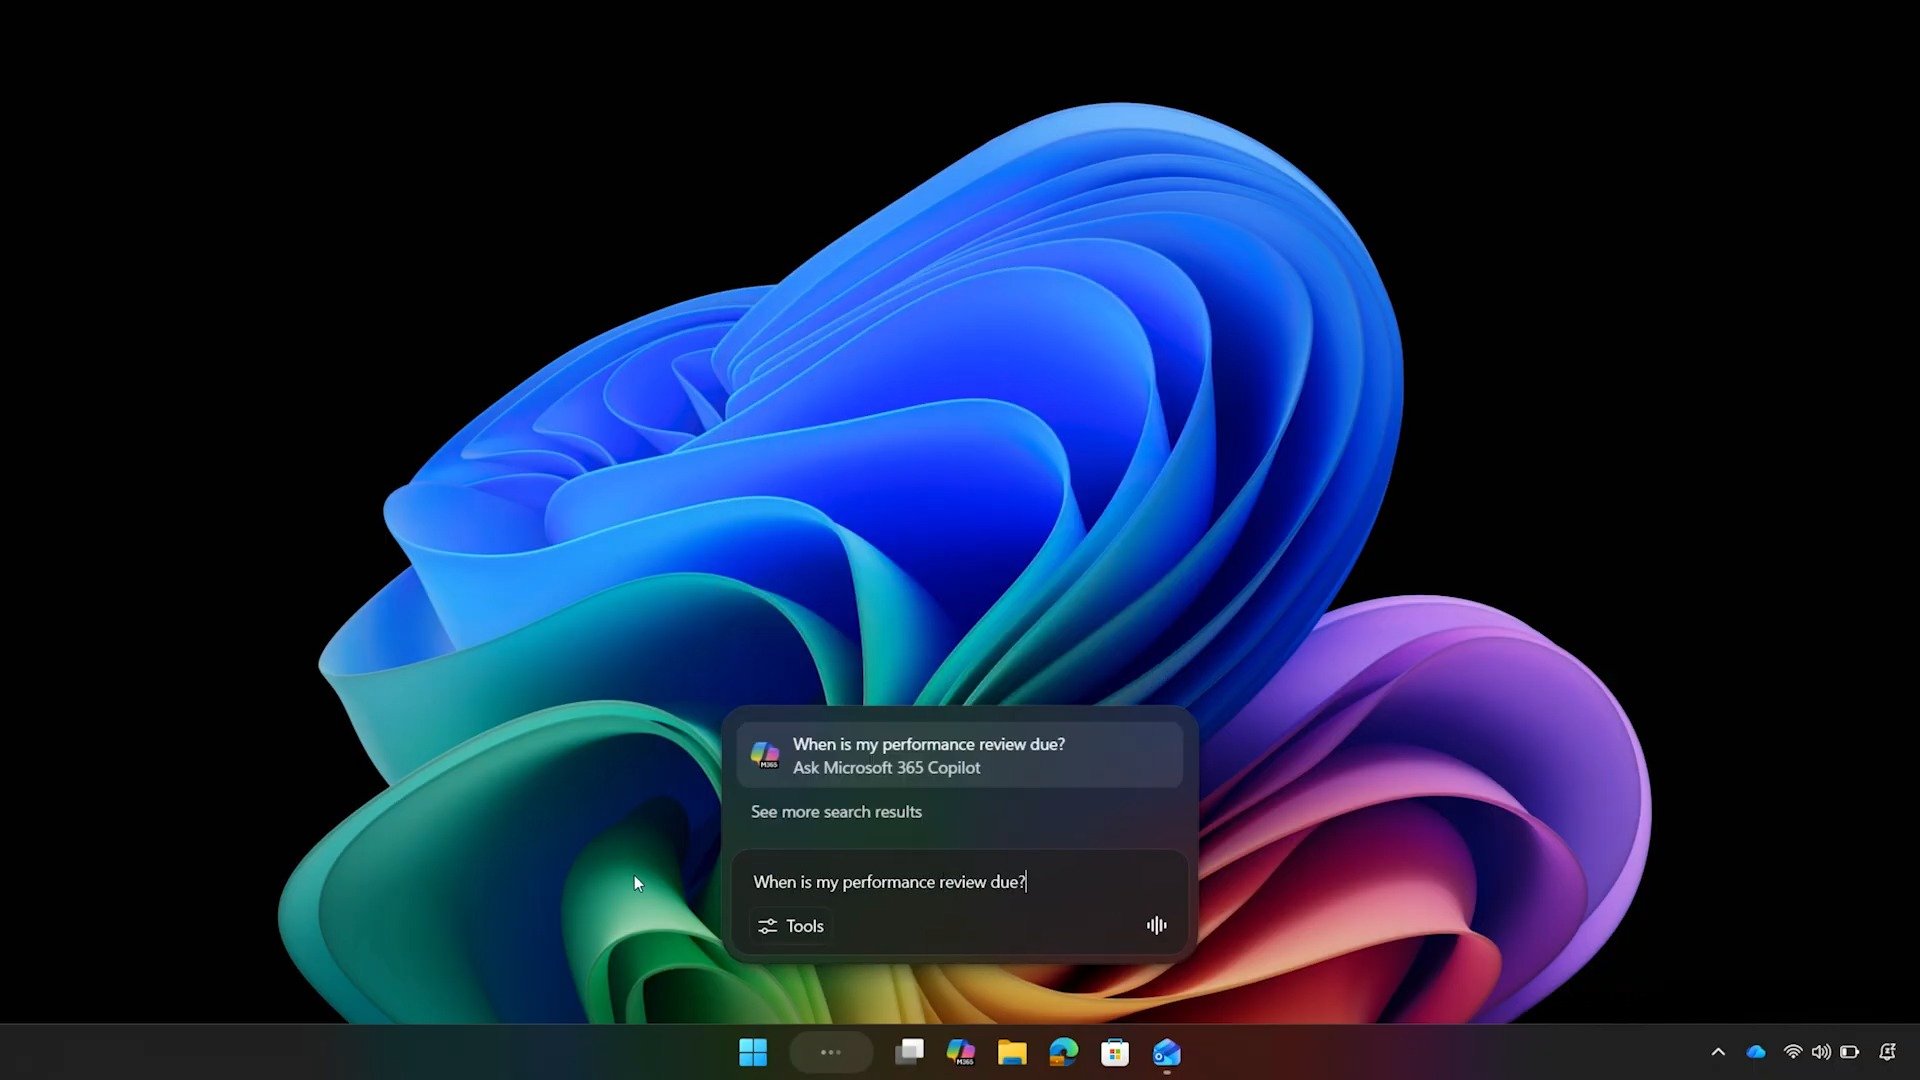Open Wi-Fi network settings in tray

pos(1793,1052)
